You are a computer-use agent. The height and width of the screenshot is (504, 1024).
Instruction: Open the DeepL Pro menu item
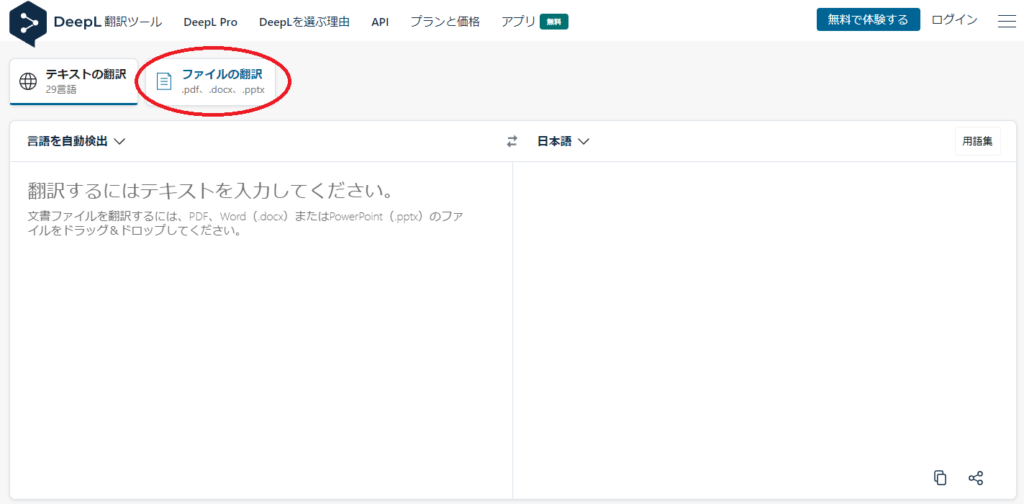[x=210, y=22]
